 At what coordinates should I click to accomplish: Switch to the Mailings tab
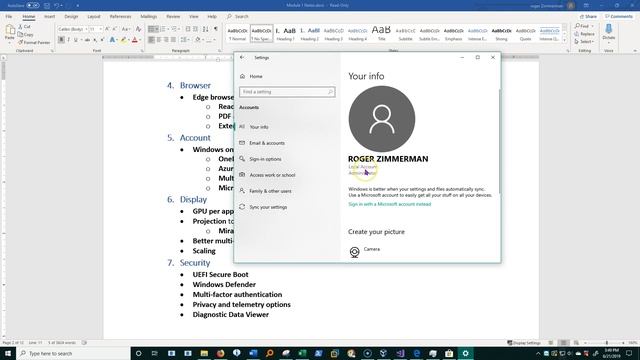149,16
